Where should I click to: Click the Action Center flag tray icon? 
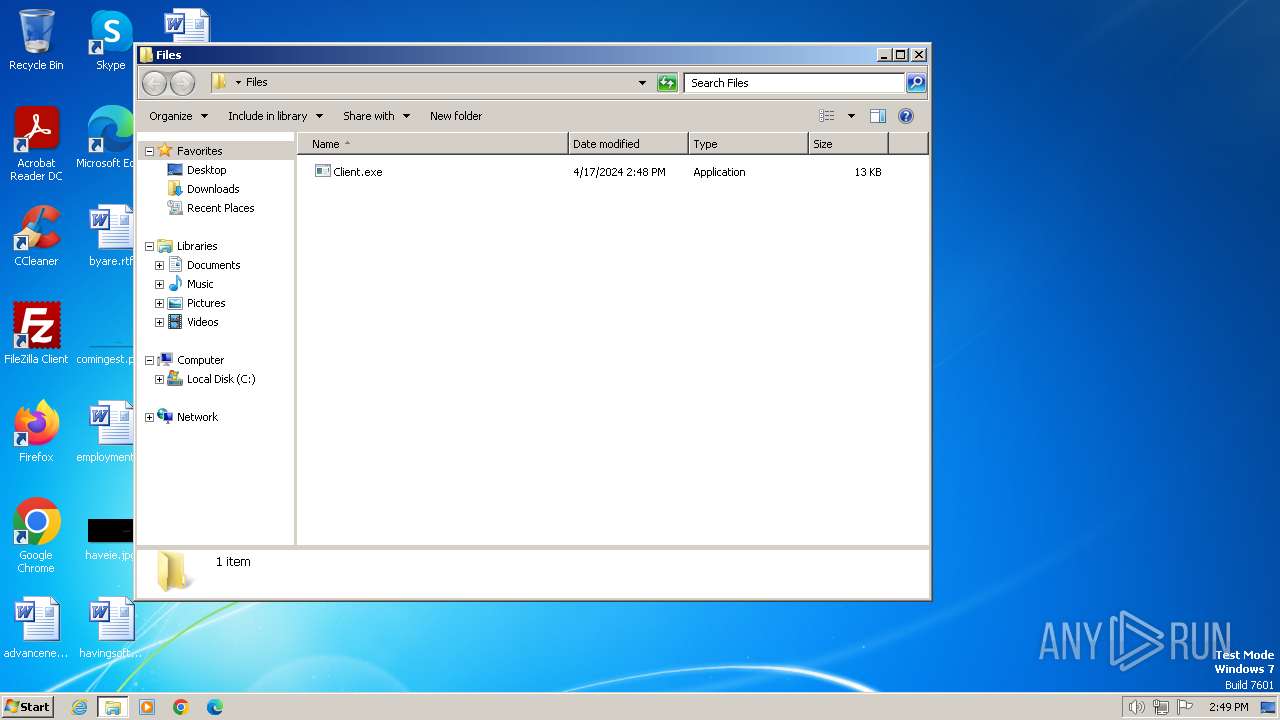pos(1185,707)
